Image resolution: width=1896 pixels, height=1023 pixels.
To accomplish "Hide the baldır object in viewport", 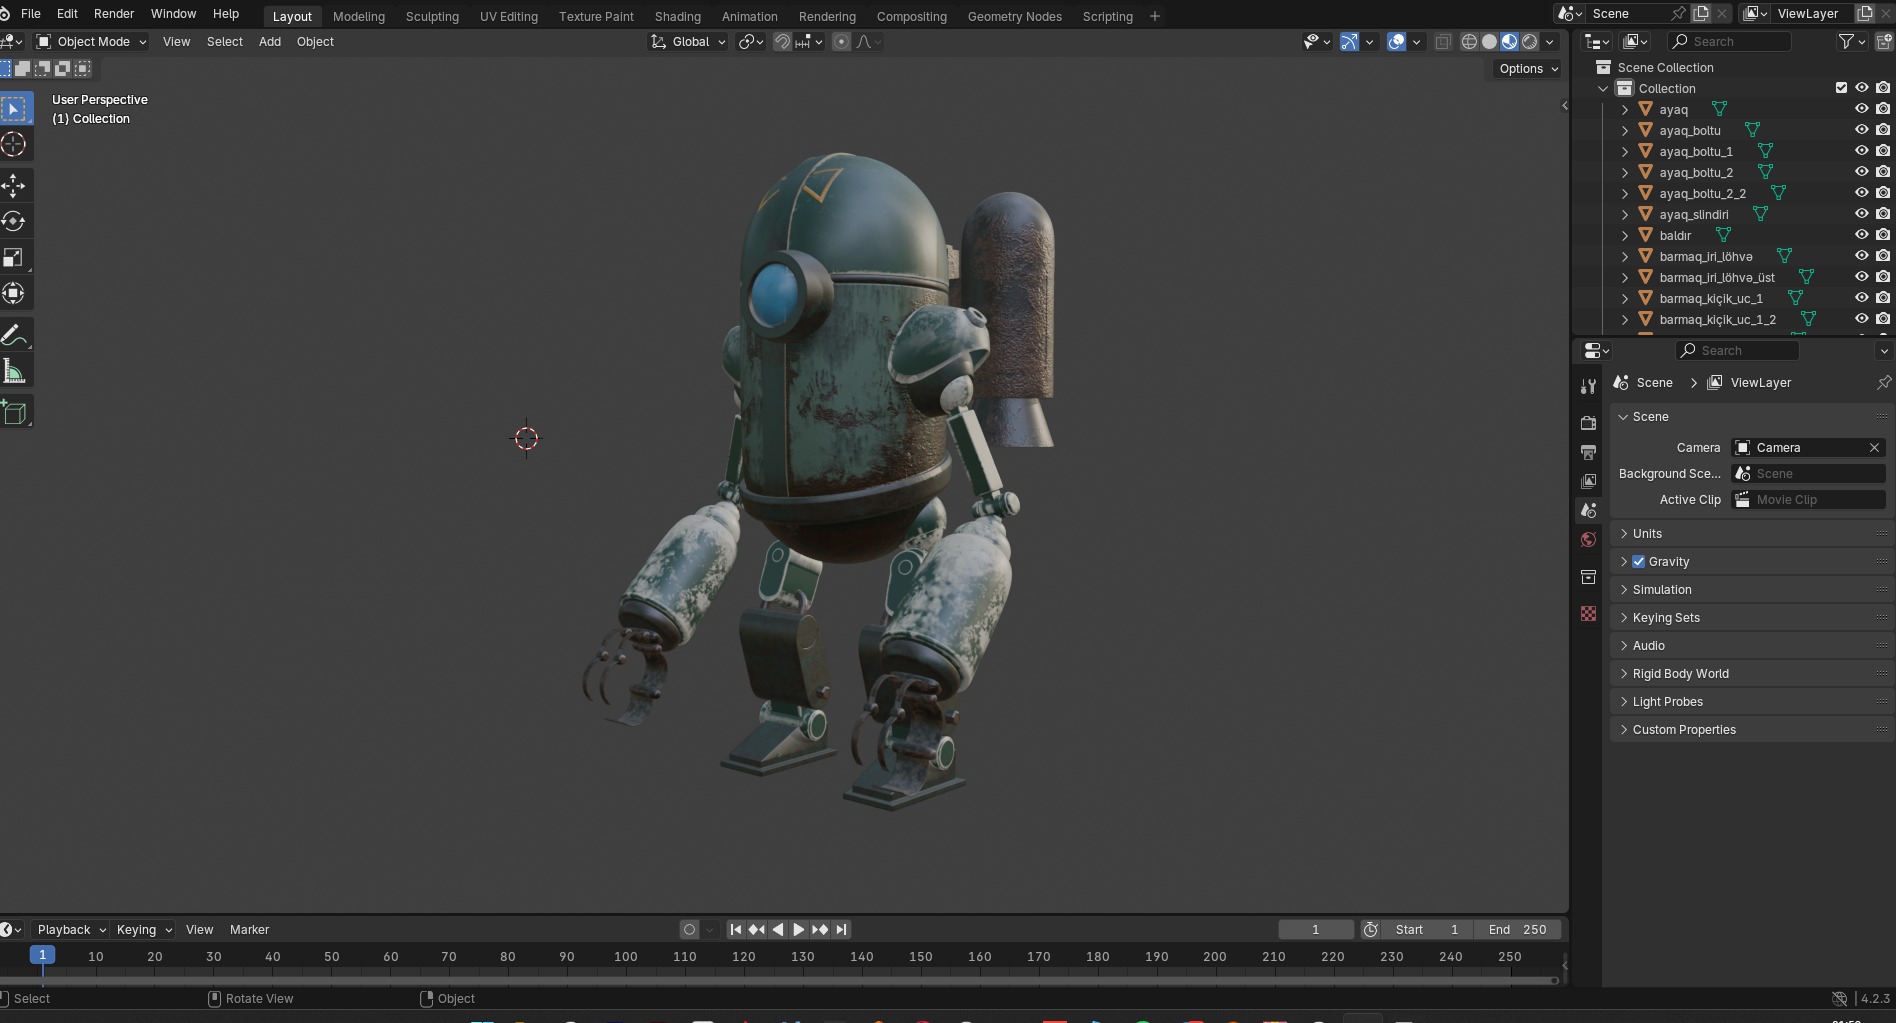I will pos(1861,235).
